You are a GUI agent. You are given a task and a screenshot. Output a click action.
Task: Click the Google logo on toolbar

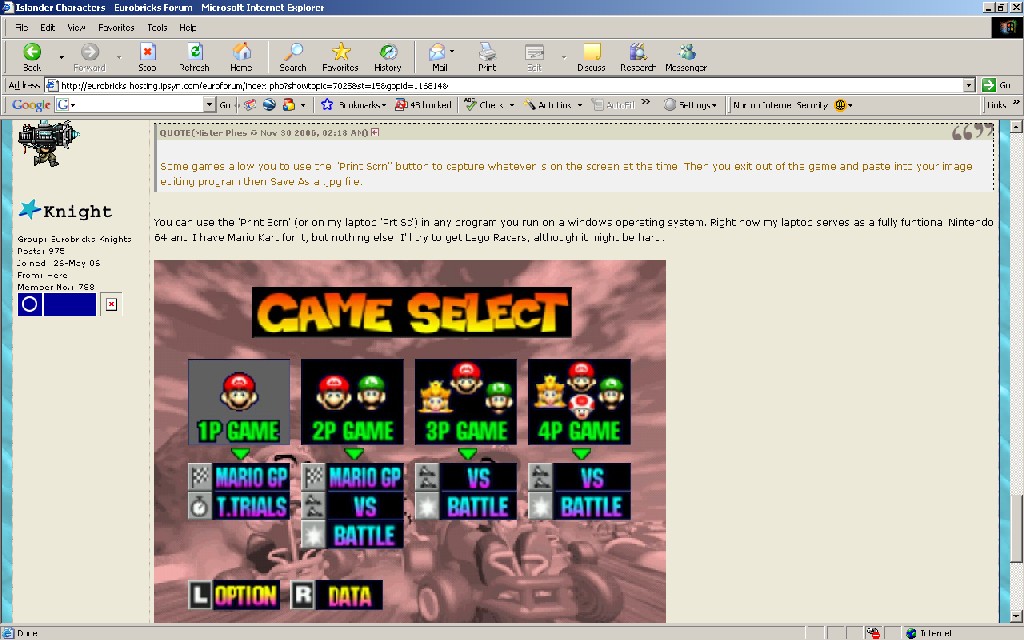click(x=31, y=104)
